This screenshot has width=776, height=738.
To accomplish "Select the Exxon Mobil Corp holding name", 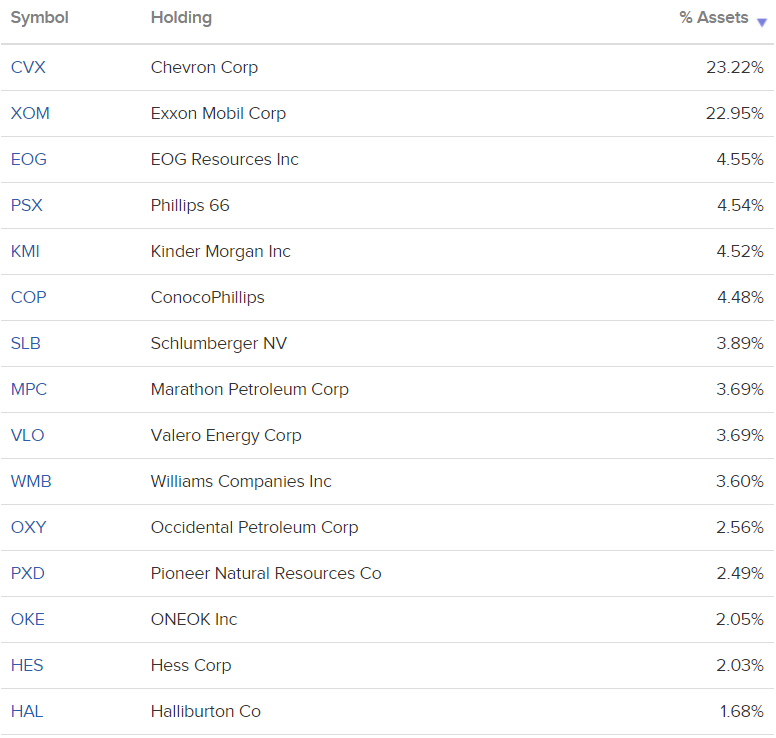I will pyautogui.click(x=218, y=113).
